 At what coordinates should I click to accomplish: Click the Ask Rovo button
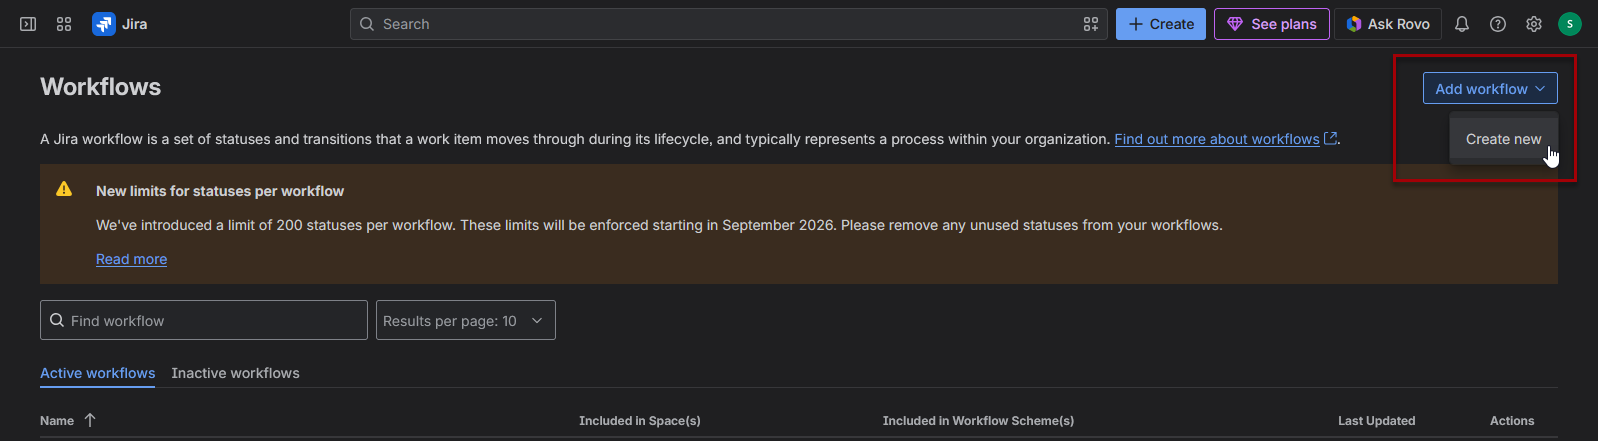click(x=1388, y=24)
